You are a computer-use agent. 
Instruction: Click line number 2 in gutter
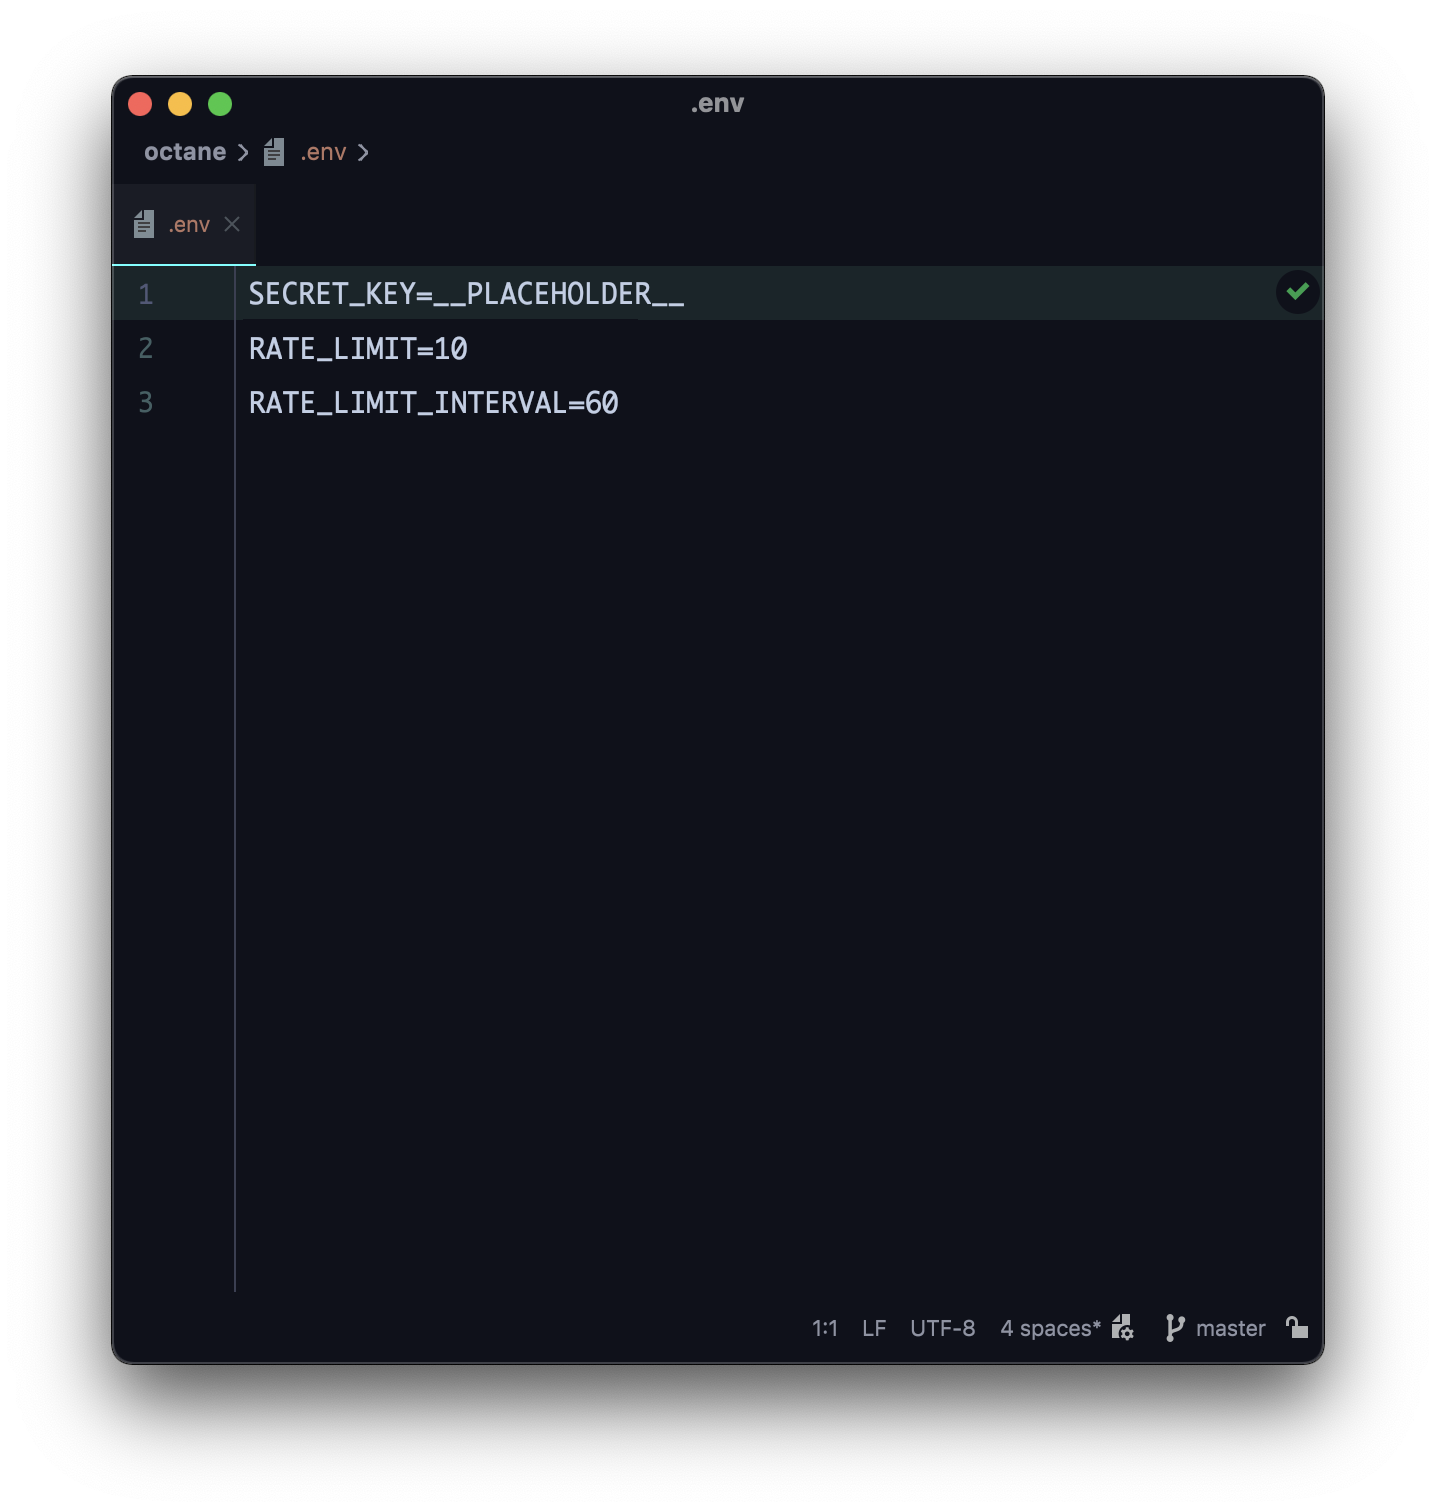tap(146, 348)
